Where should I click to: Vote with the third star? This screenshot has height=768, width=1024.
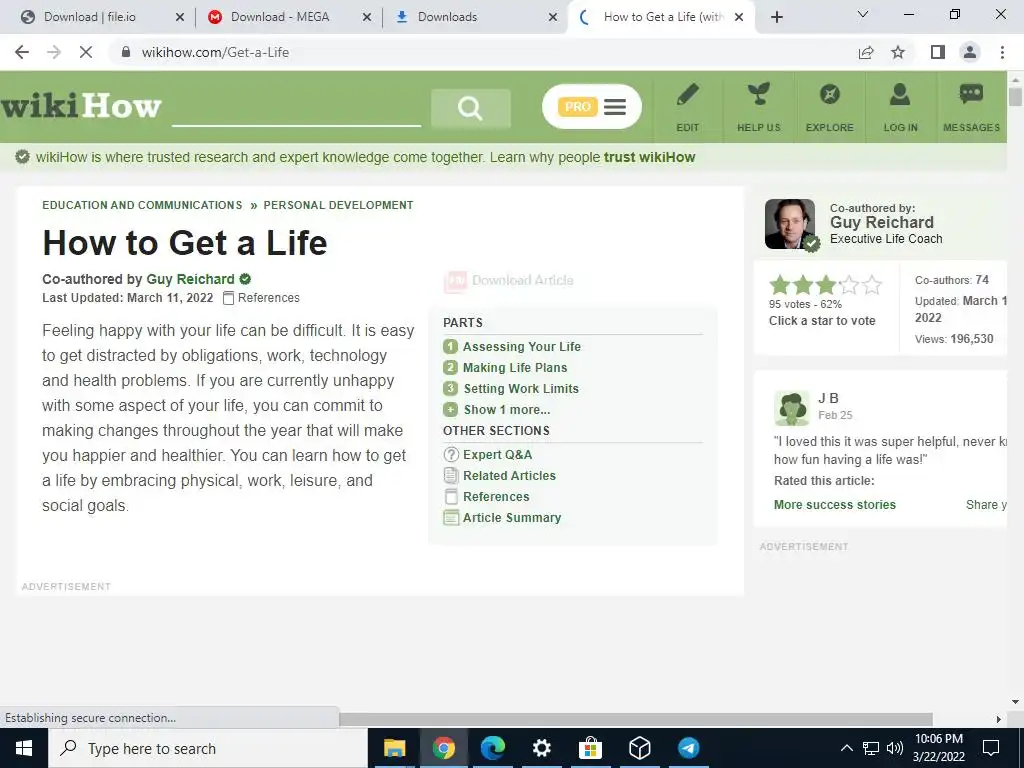(825, 285)
